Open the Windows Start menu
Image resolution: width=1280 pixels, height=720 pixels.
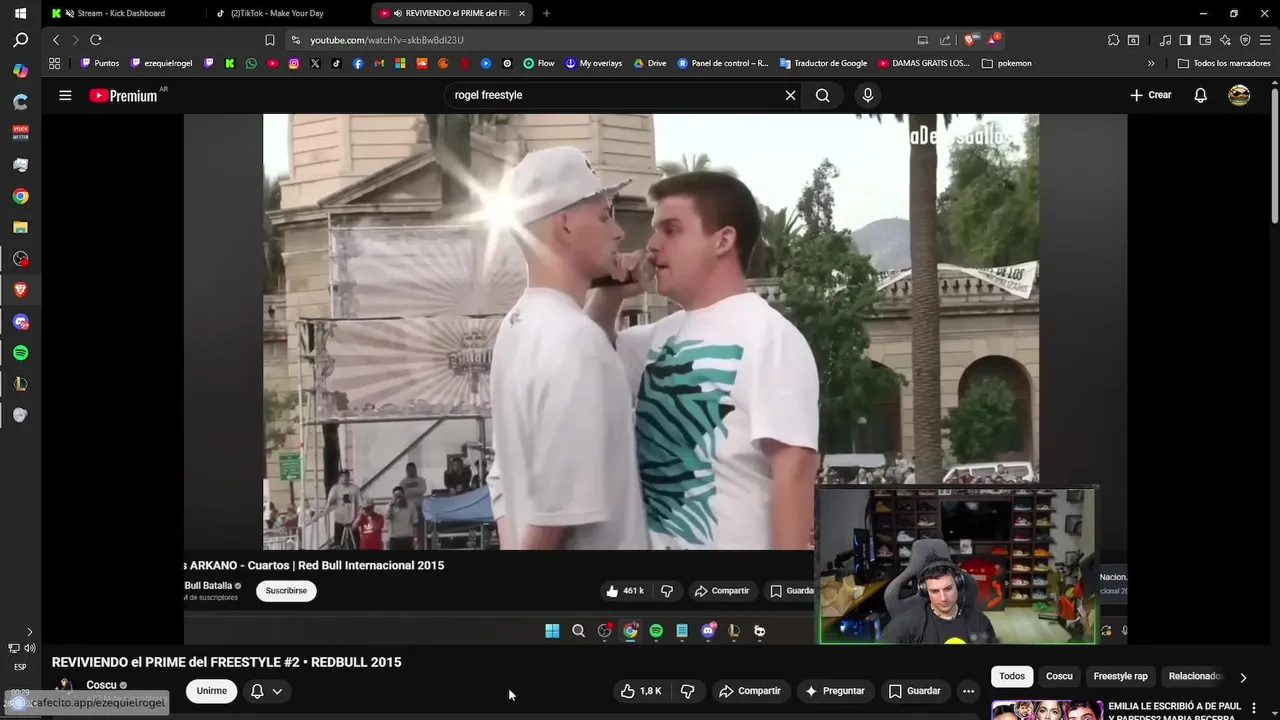[20, 14]
